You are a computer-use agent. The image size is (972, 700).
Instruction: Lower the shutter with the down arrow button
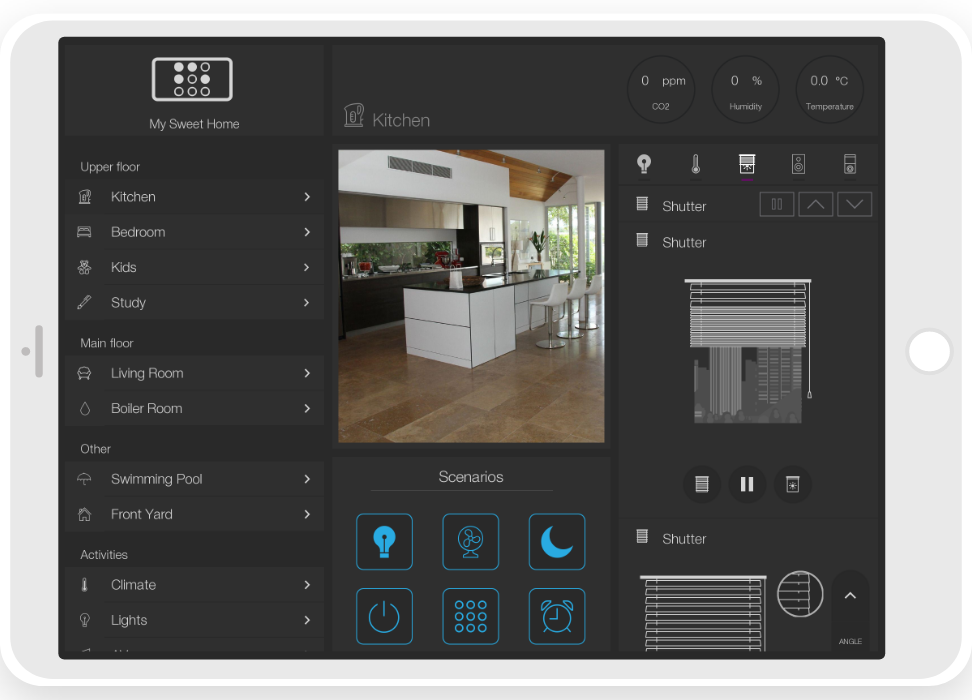tap(854, 205)
